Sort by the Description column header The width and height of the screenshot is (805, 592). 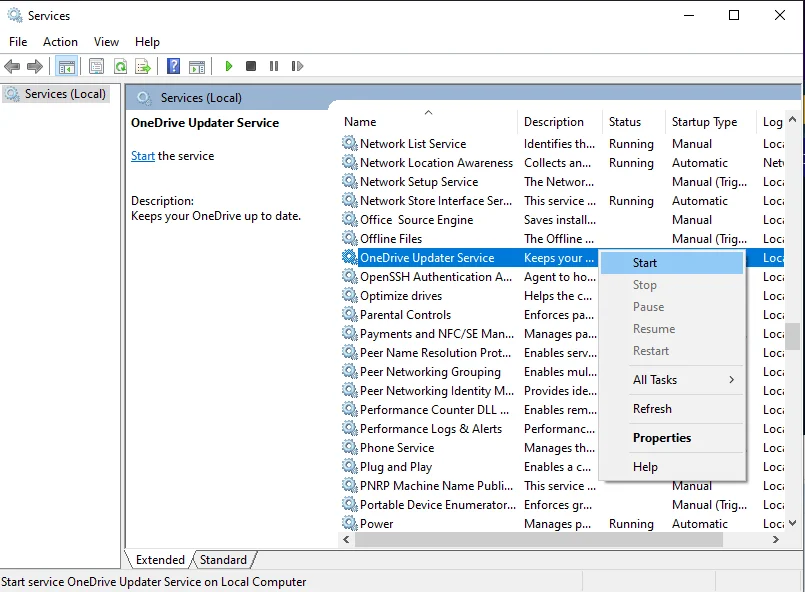[559, 122]
